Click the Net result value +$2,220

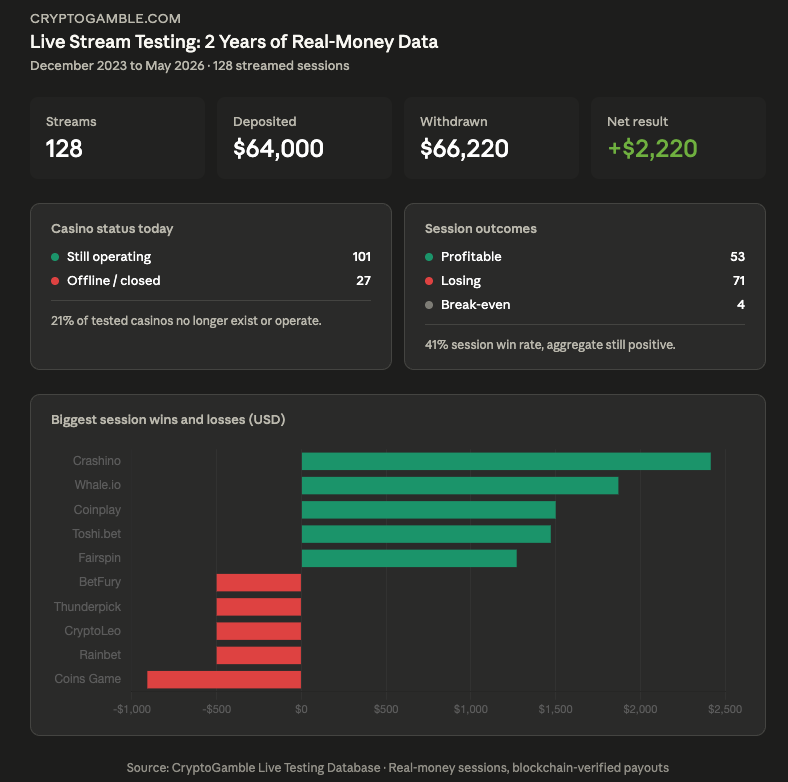[652, 149]
